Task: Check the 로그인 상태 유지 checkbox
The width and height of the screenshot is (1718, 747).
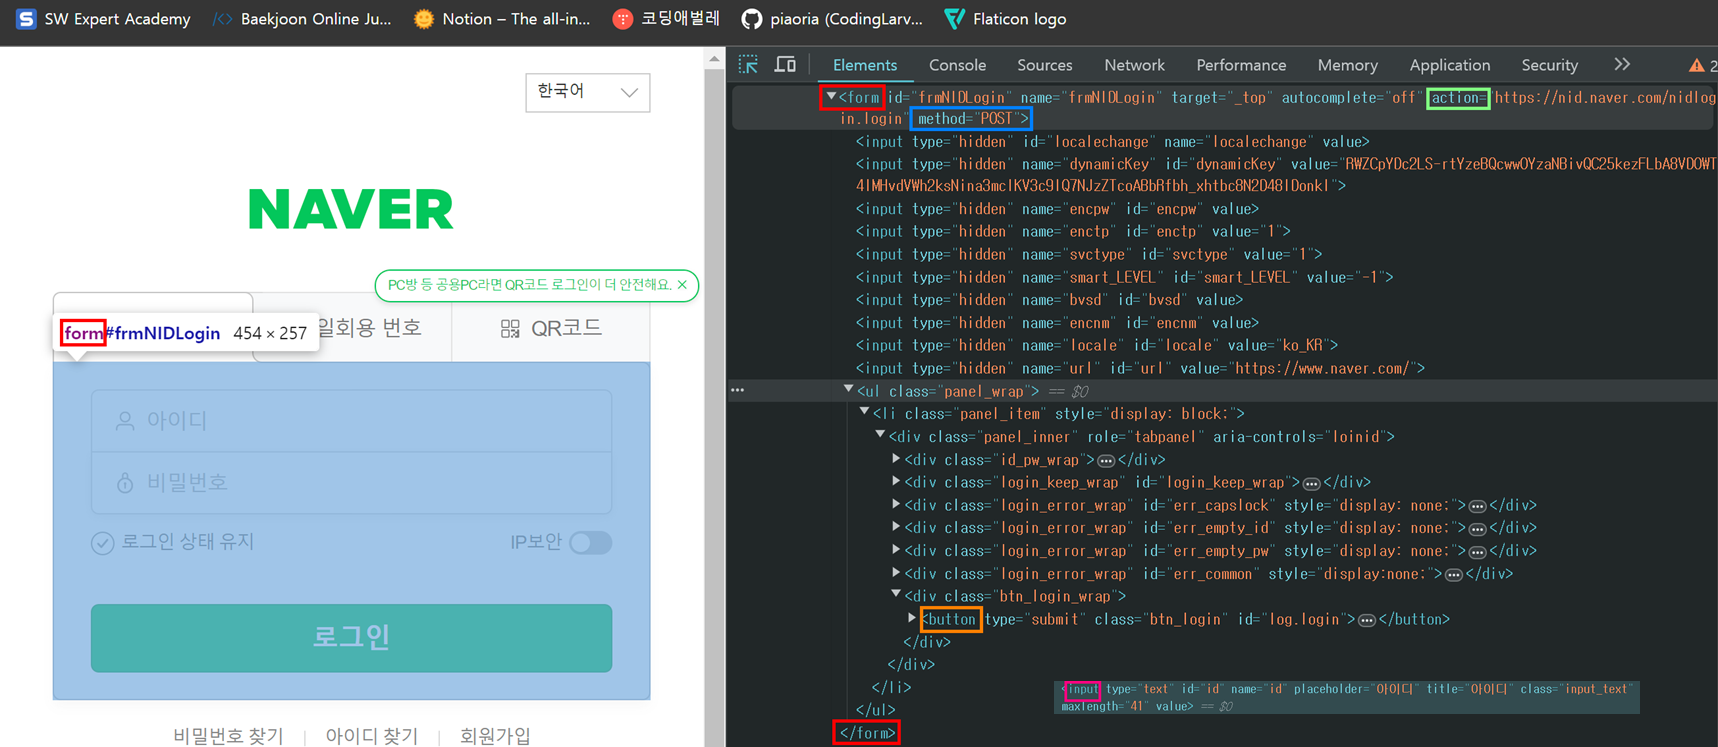Action: [x=102, y=542]
